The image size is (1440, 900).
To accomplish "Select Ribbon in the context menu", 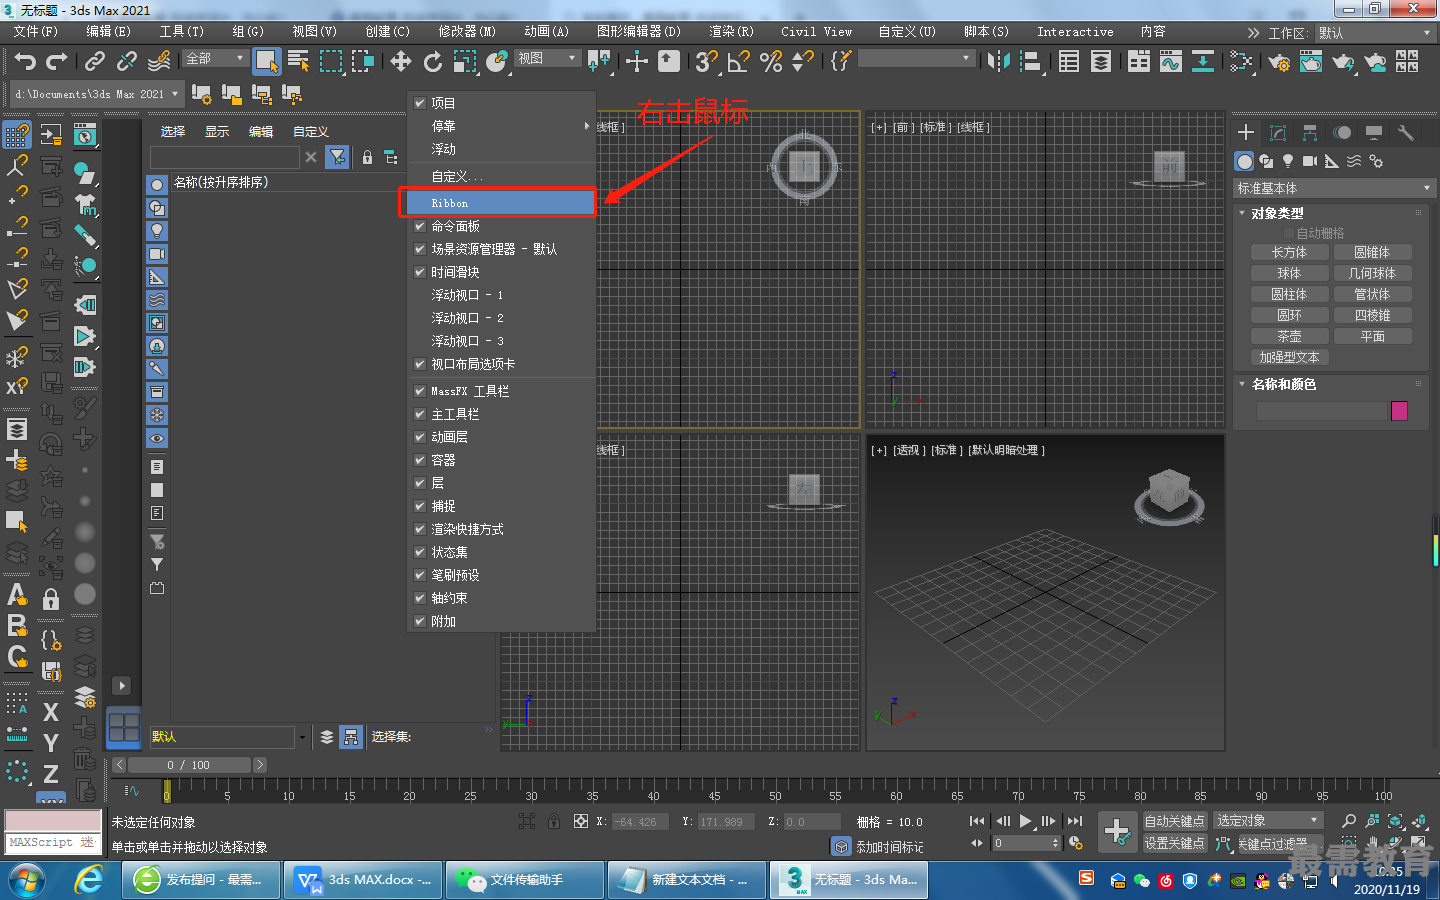I will pos(502,203).
